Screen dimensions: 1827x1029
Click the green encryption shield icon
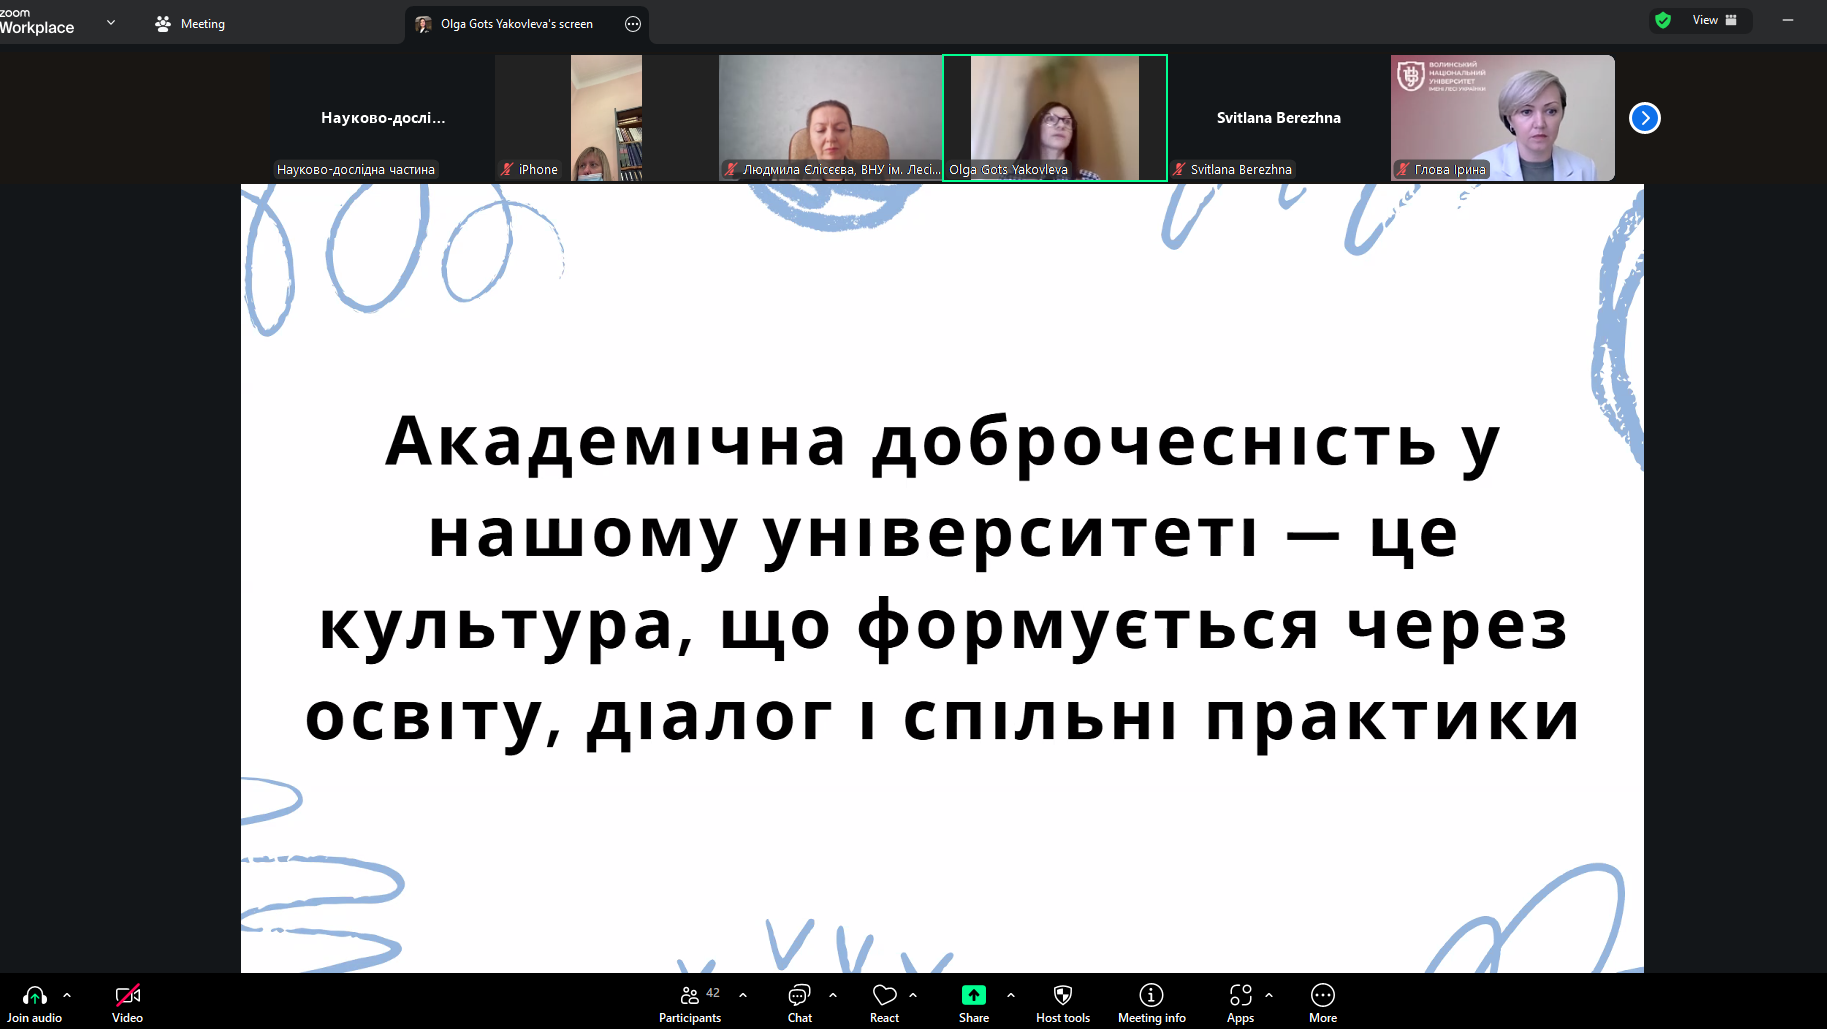pos(1663,20)
